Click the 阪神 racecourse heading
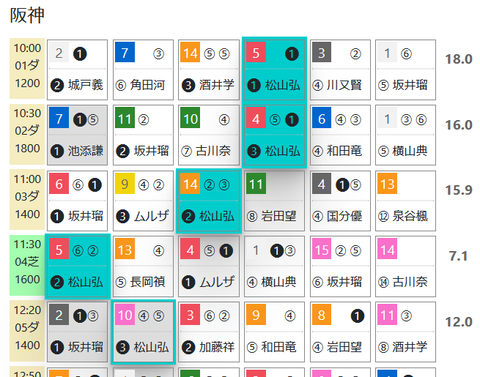 27,16
